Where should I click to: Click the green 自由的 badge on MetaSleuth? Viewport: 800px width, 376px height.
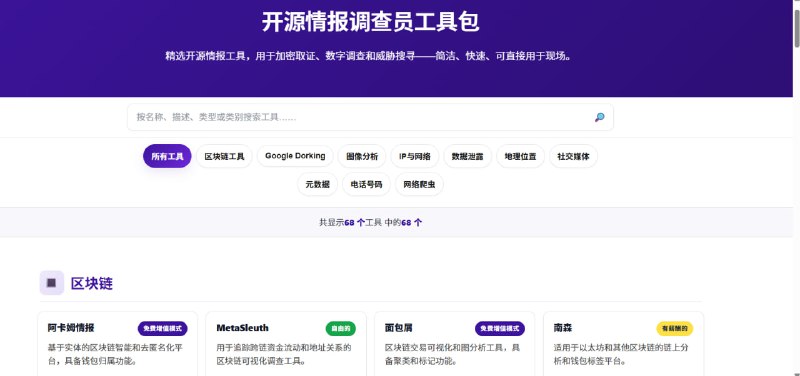click(x=341, y=329)
